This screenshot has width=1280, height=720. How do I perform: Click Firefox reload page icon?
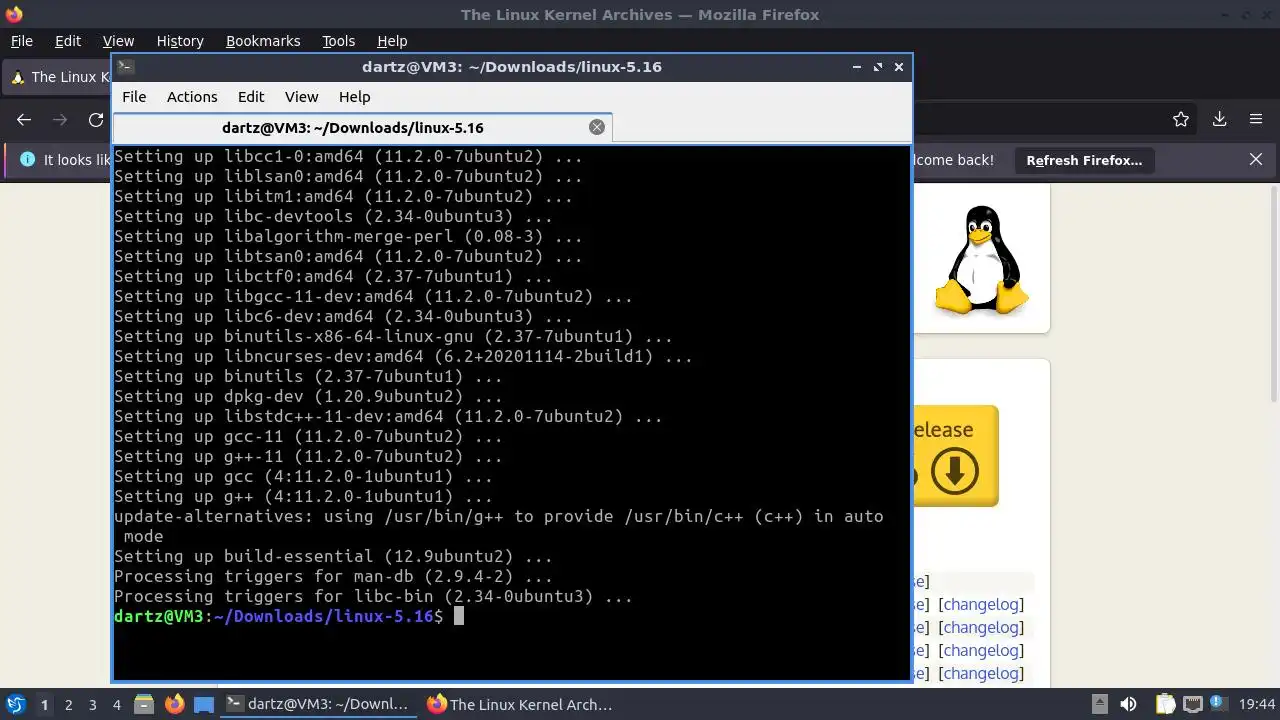[x=96, y=119]
